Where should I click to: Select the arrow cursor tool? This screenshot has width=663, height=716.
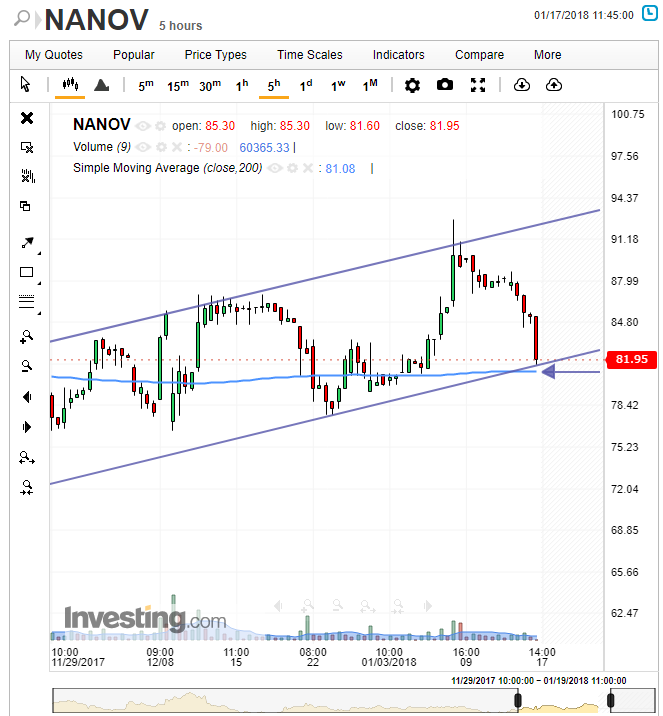coord(25,84)
